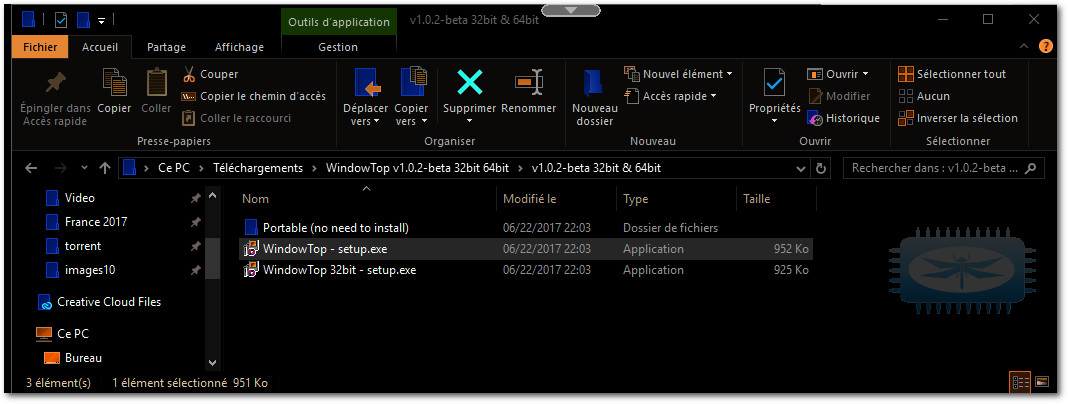Switch to the Accueil tab
The width and height of the screenshot is (1068, 404).
pyautogui.click(x=100, y=47)
